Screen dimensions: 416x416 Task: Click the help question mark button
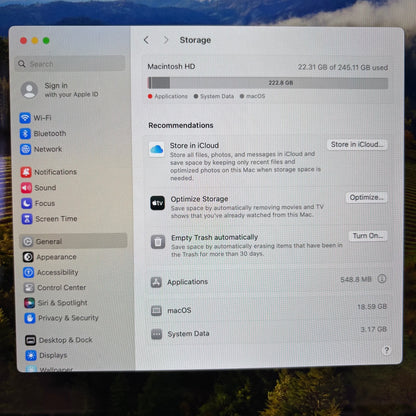pos(386,350)
